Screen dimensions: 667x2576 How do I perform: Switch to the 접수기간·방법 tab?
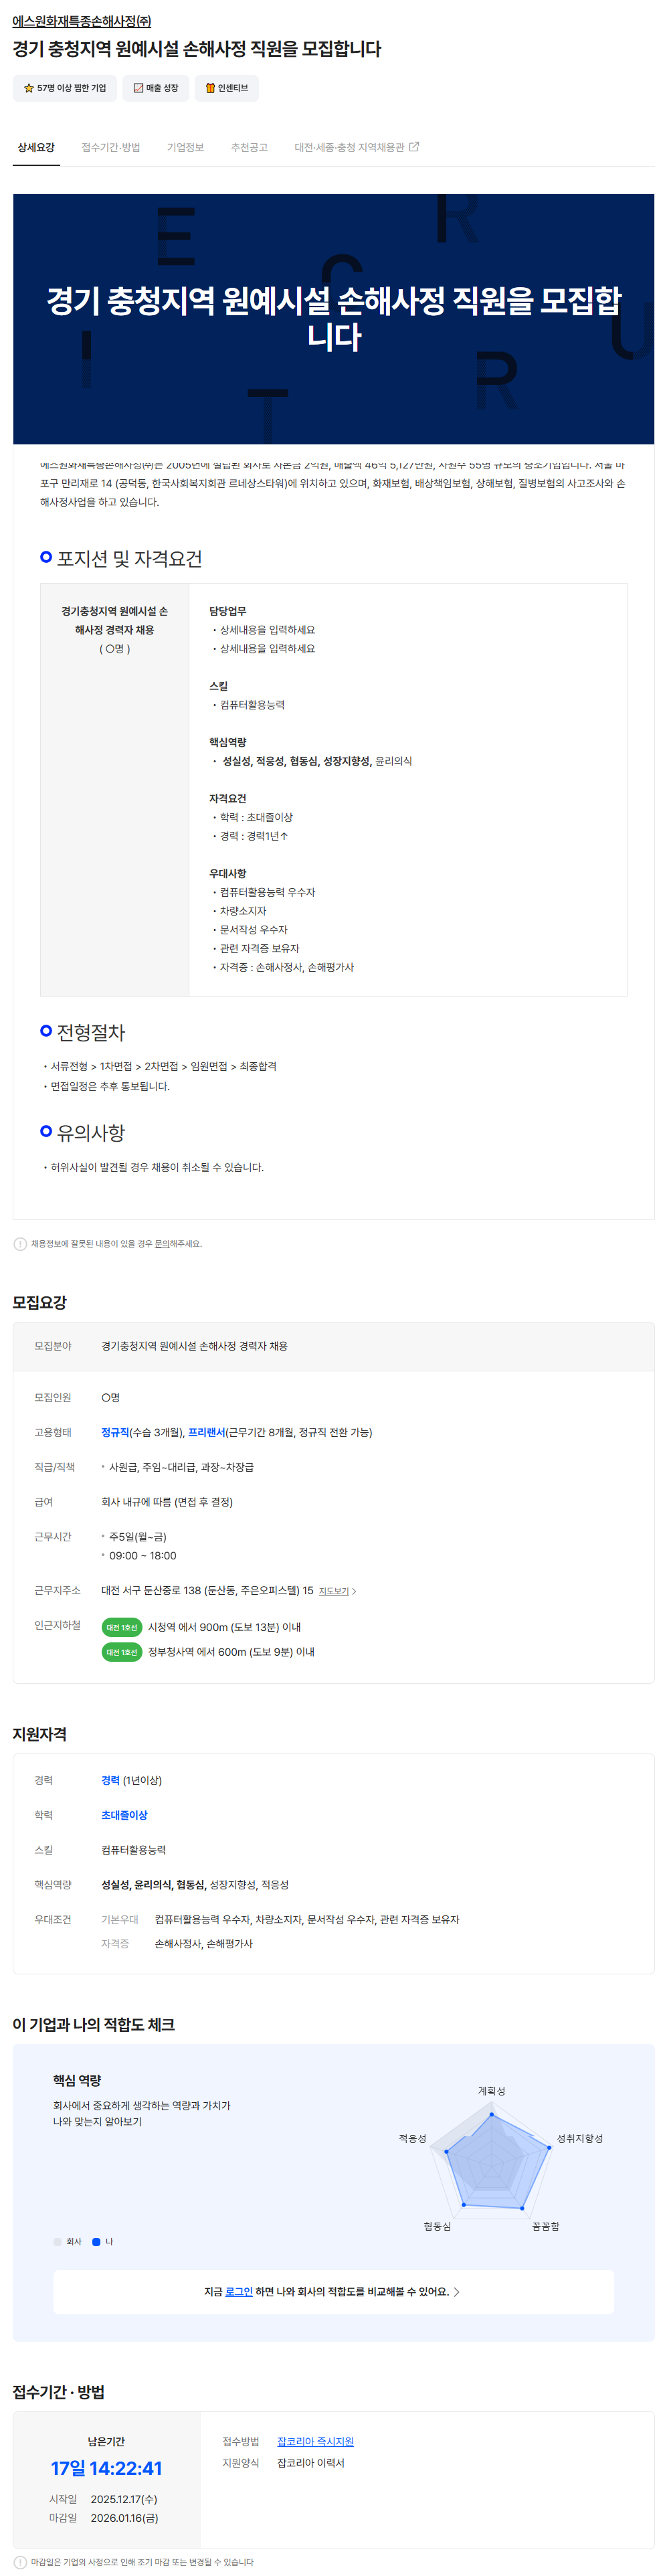111,147
